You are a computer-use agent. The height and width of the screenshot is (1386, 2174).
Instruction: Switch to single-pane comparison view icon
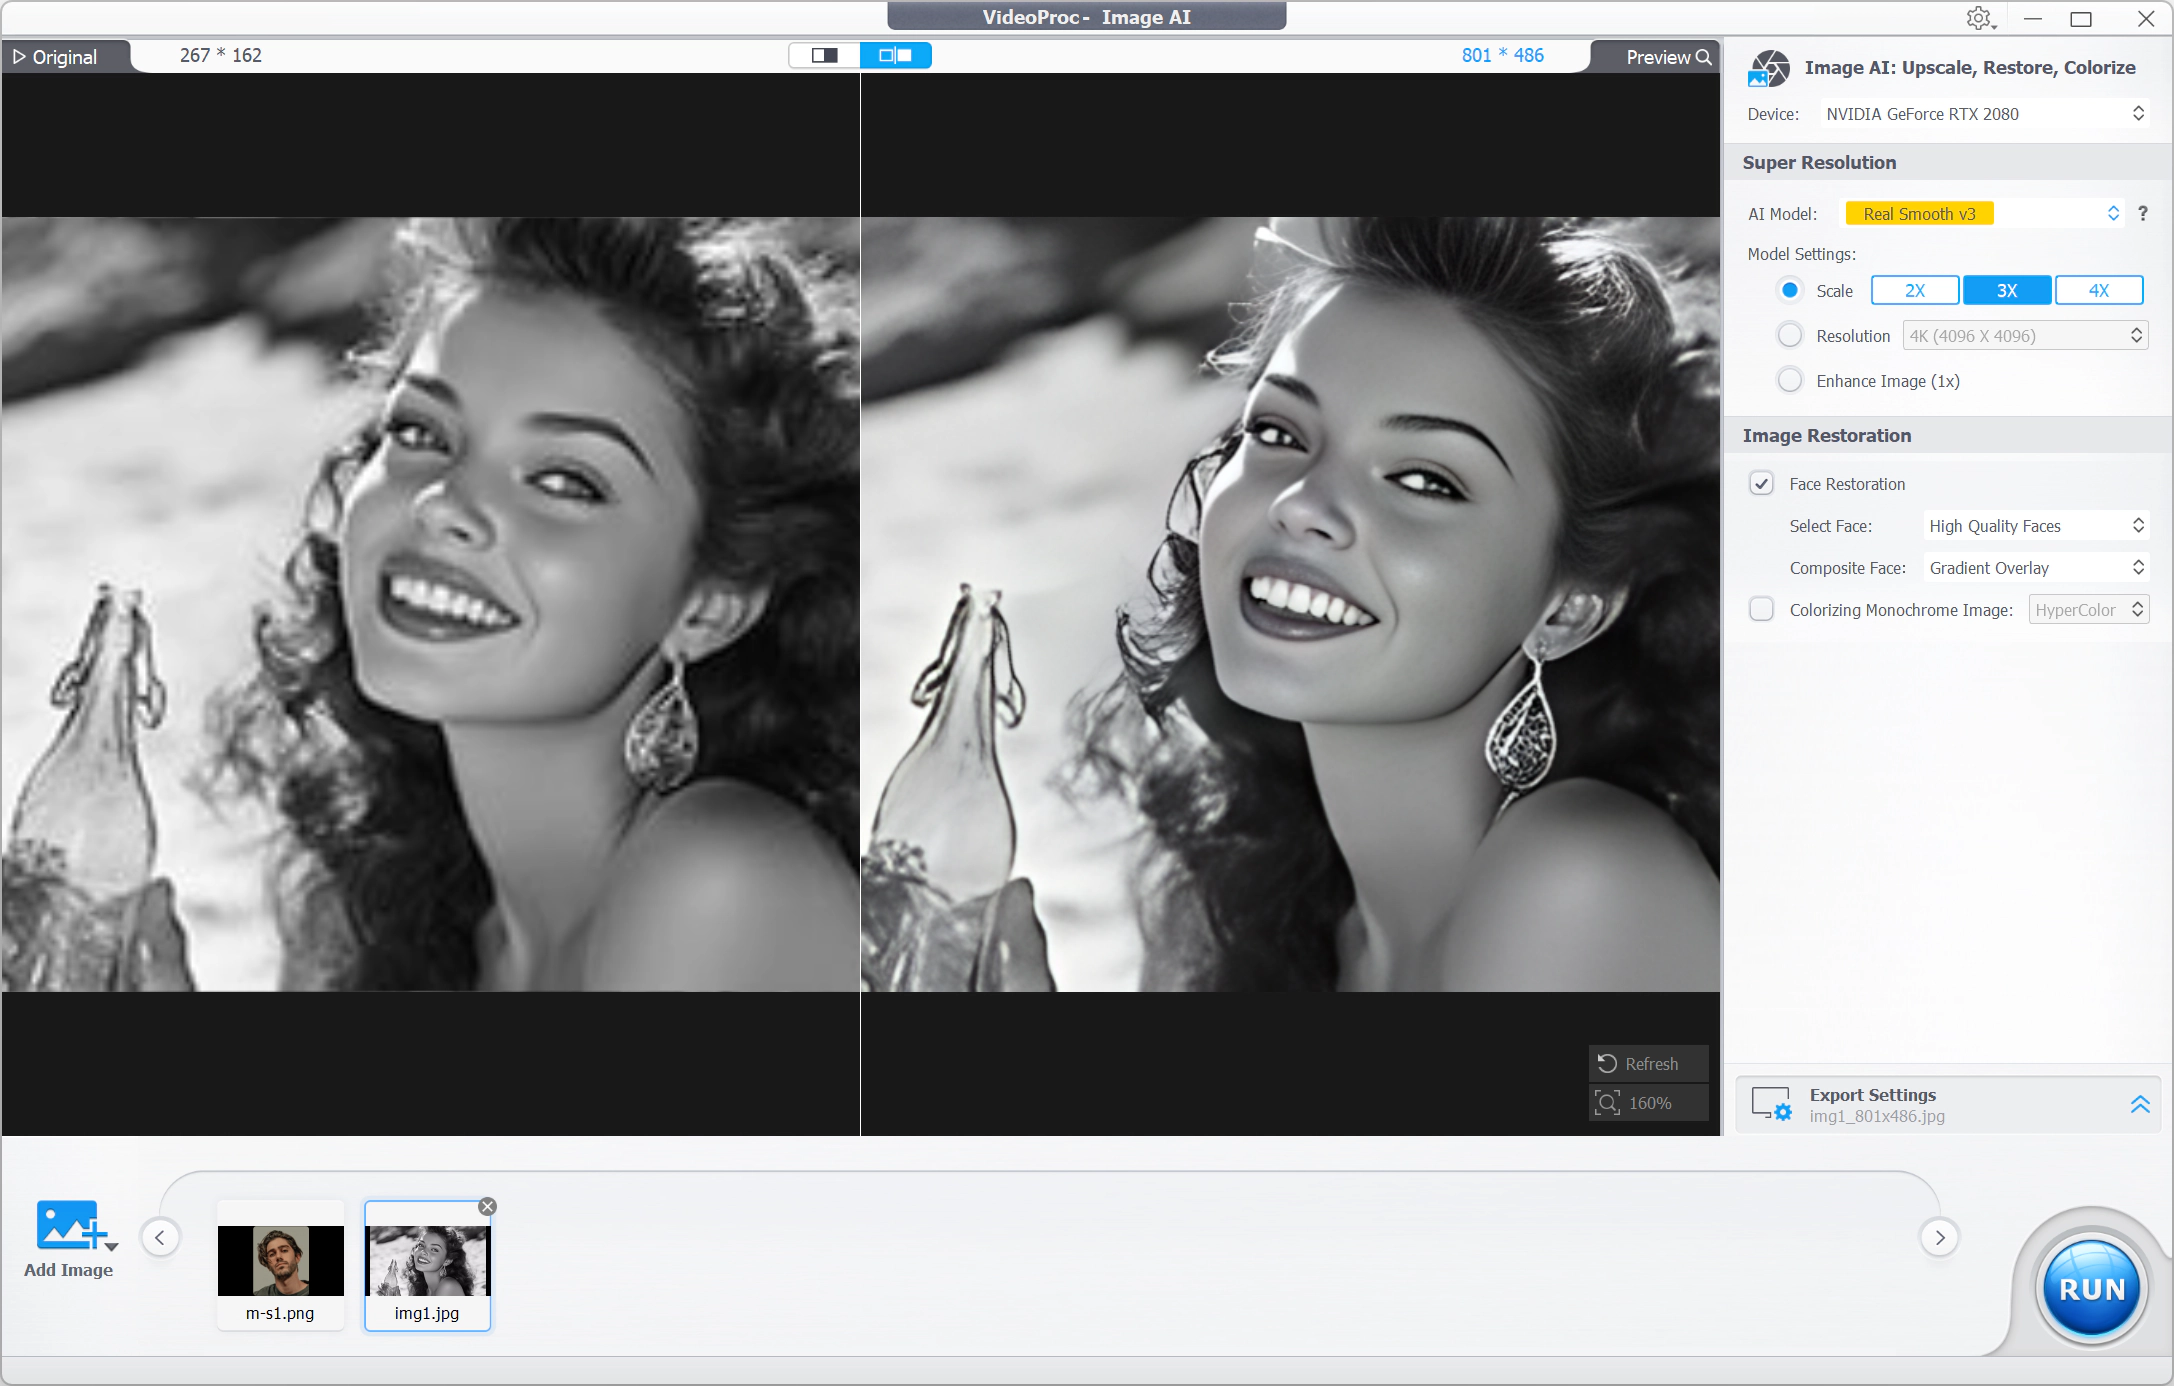(x=824, y=55)
